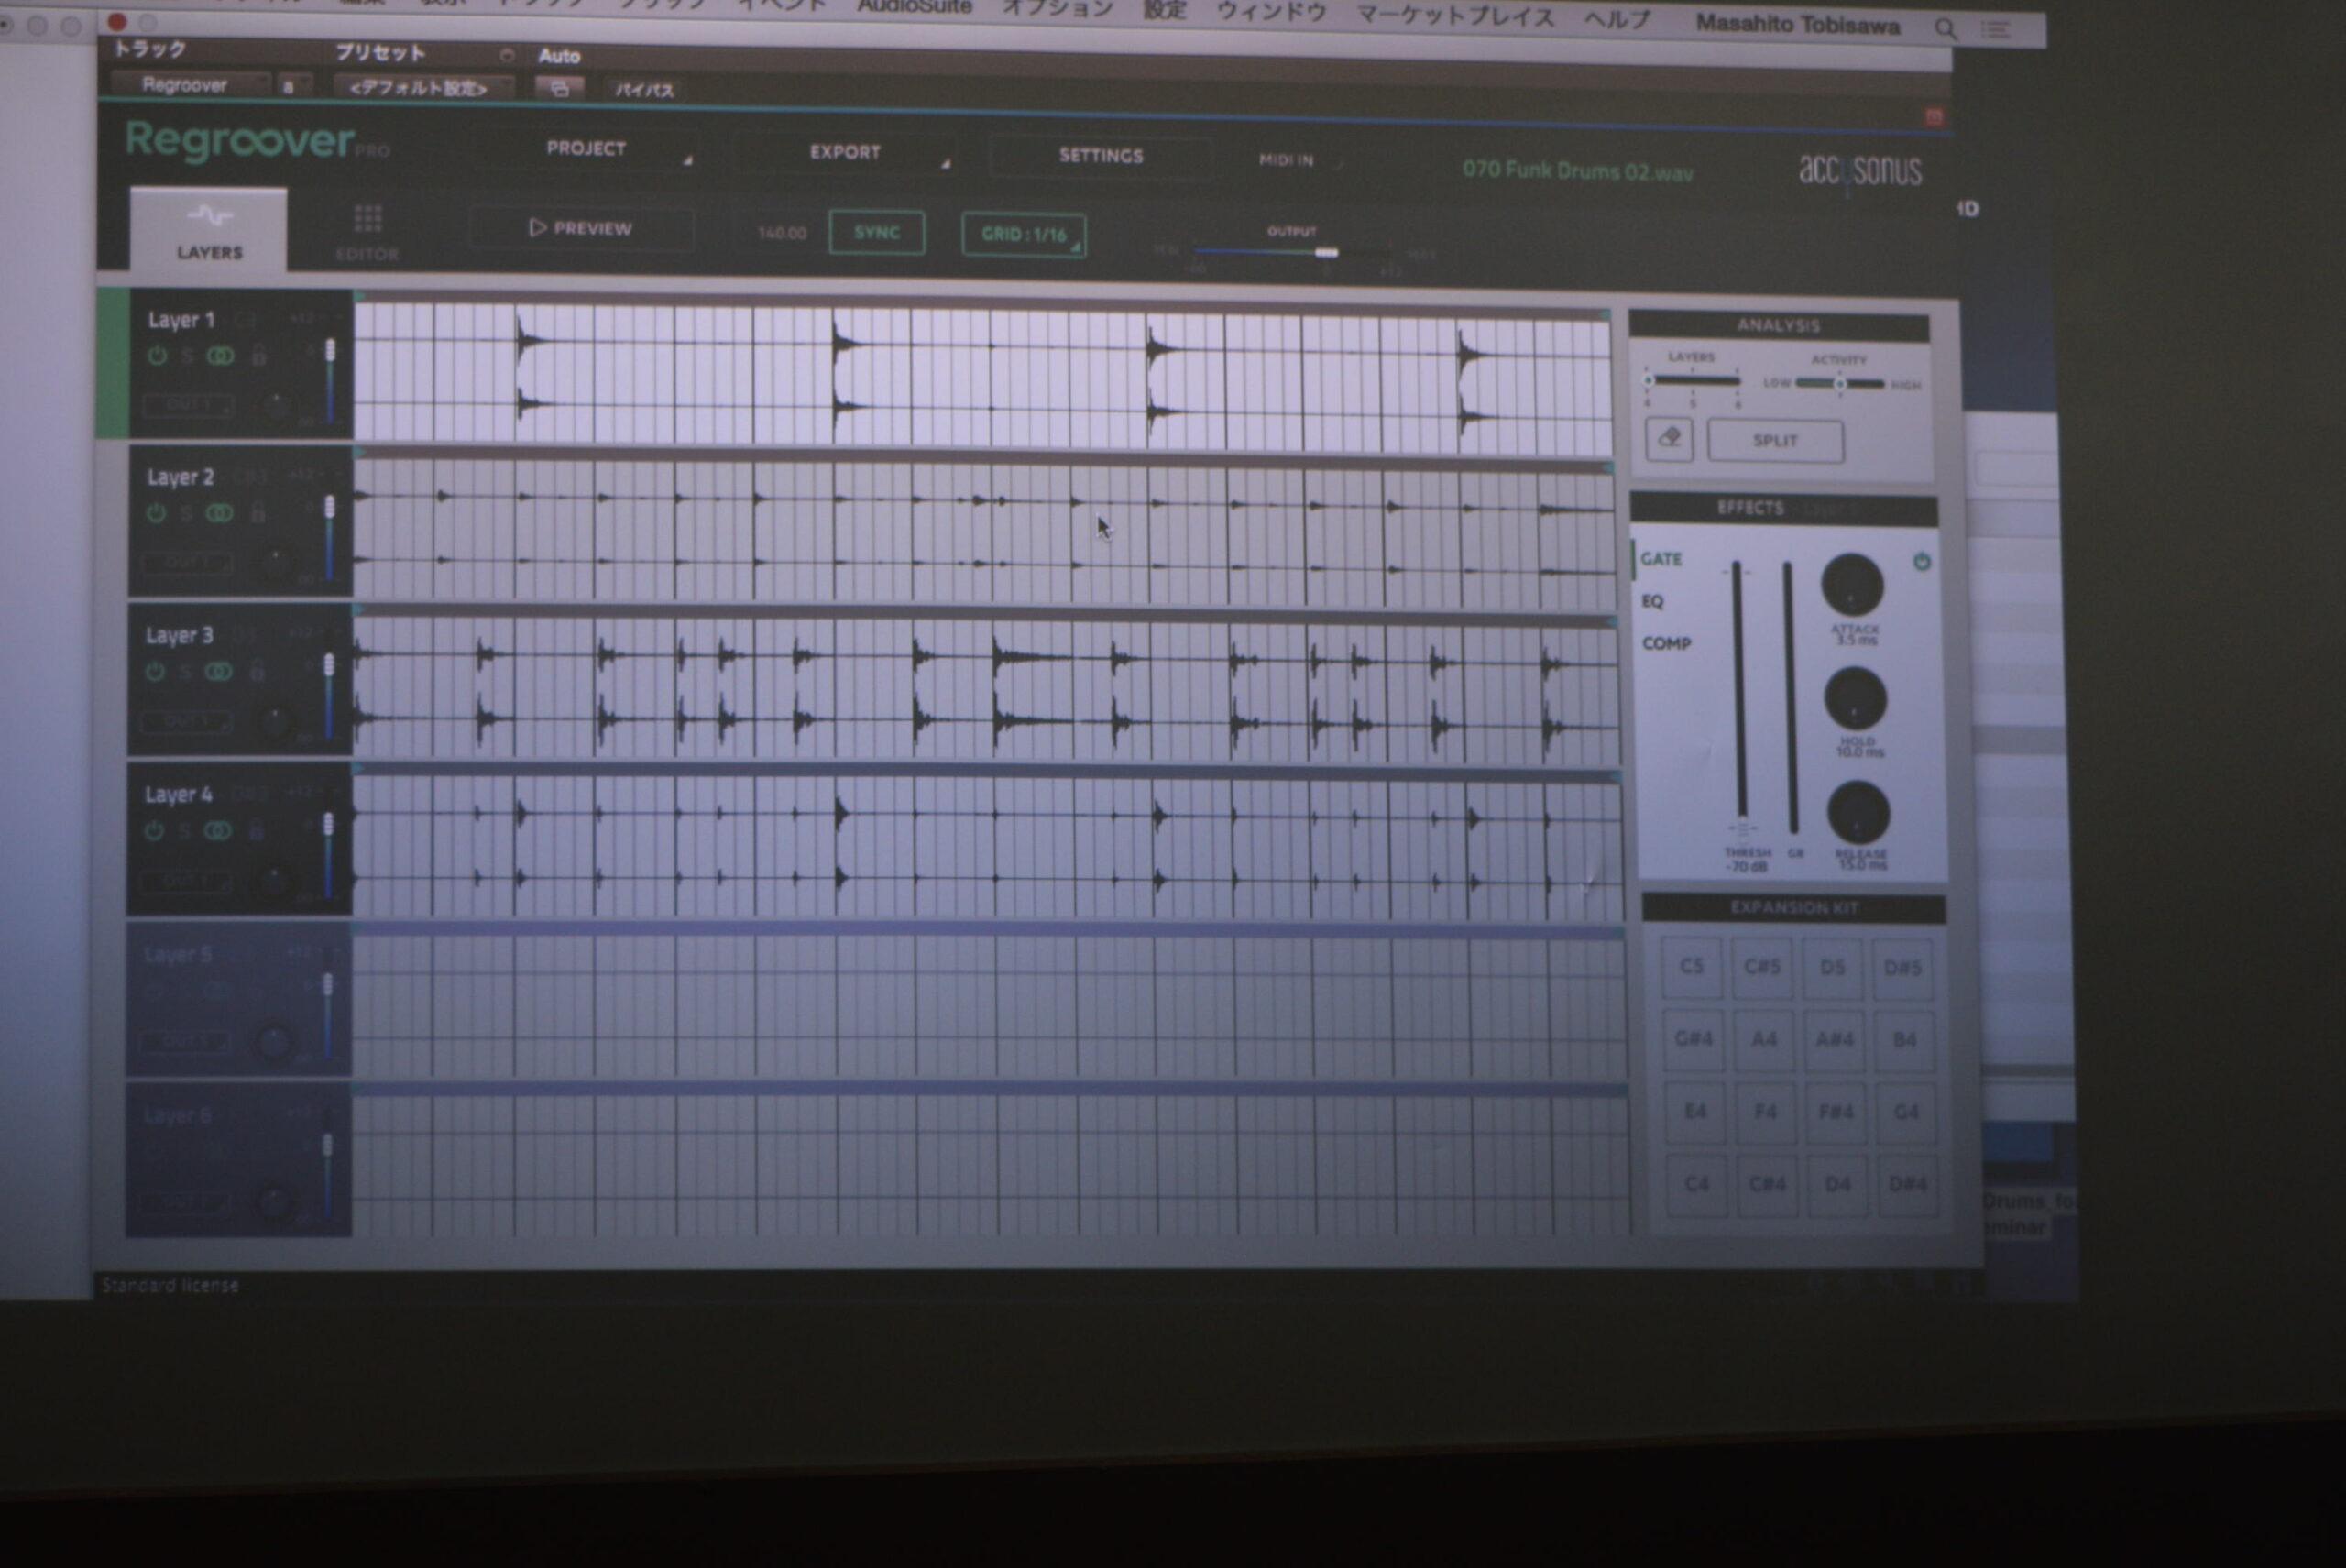Solo Layer 2 with S button

pos(186,513)
